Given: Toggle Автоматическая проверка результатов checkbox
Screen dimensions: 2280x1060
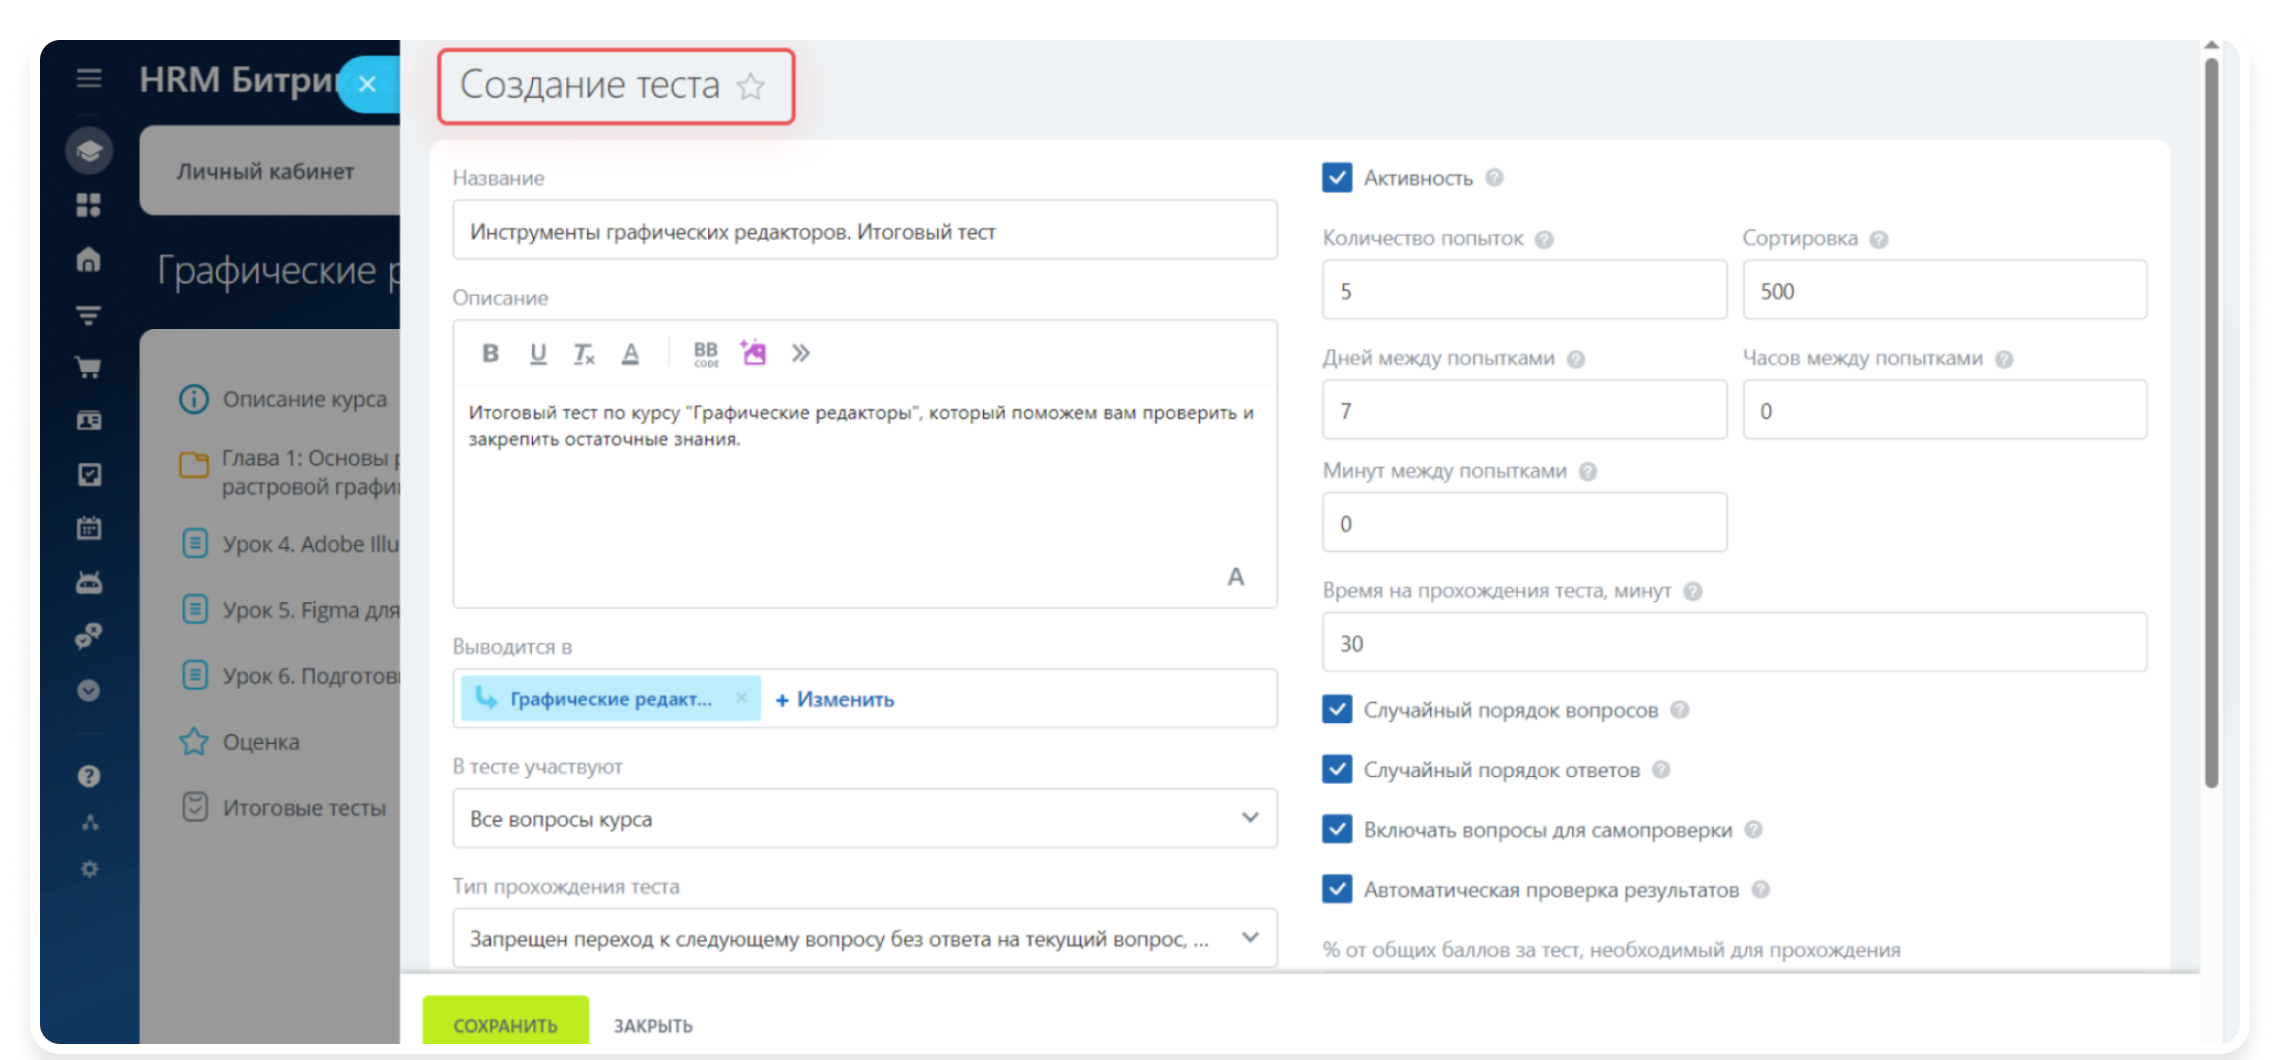Looking at the screenshot, I should click(1337, 889).
